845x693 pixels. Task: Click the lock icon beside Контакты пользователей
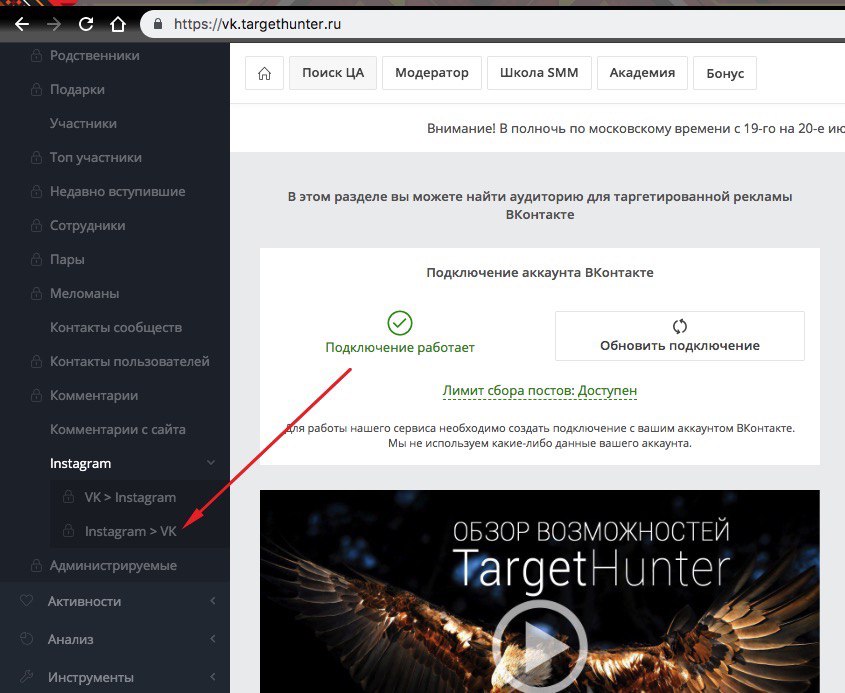[x=36, y=361]
